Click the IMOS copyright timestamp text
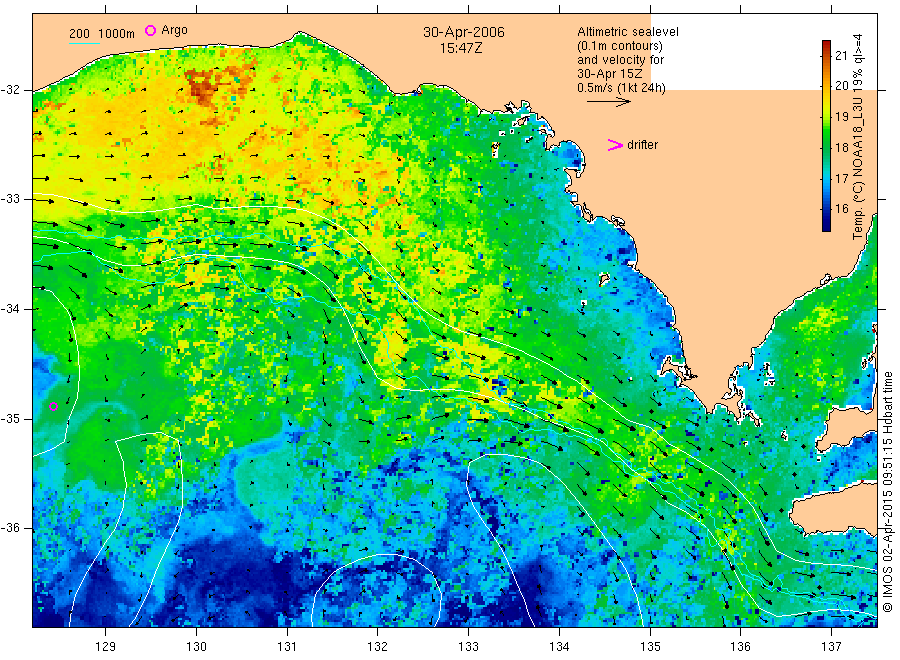The height and width of the screenshot is (660, 900). tap(887, 491)
